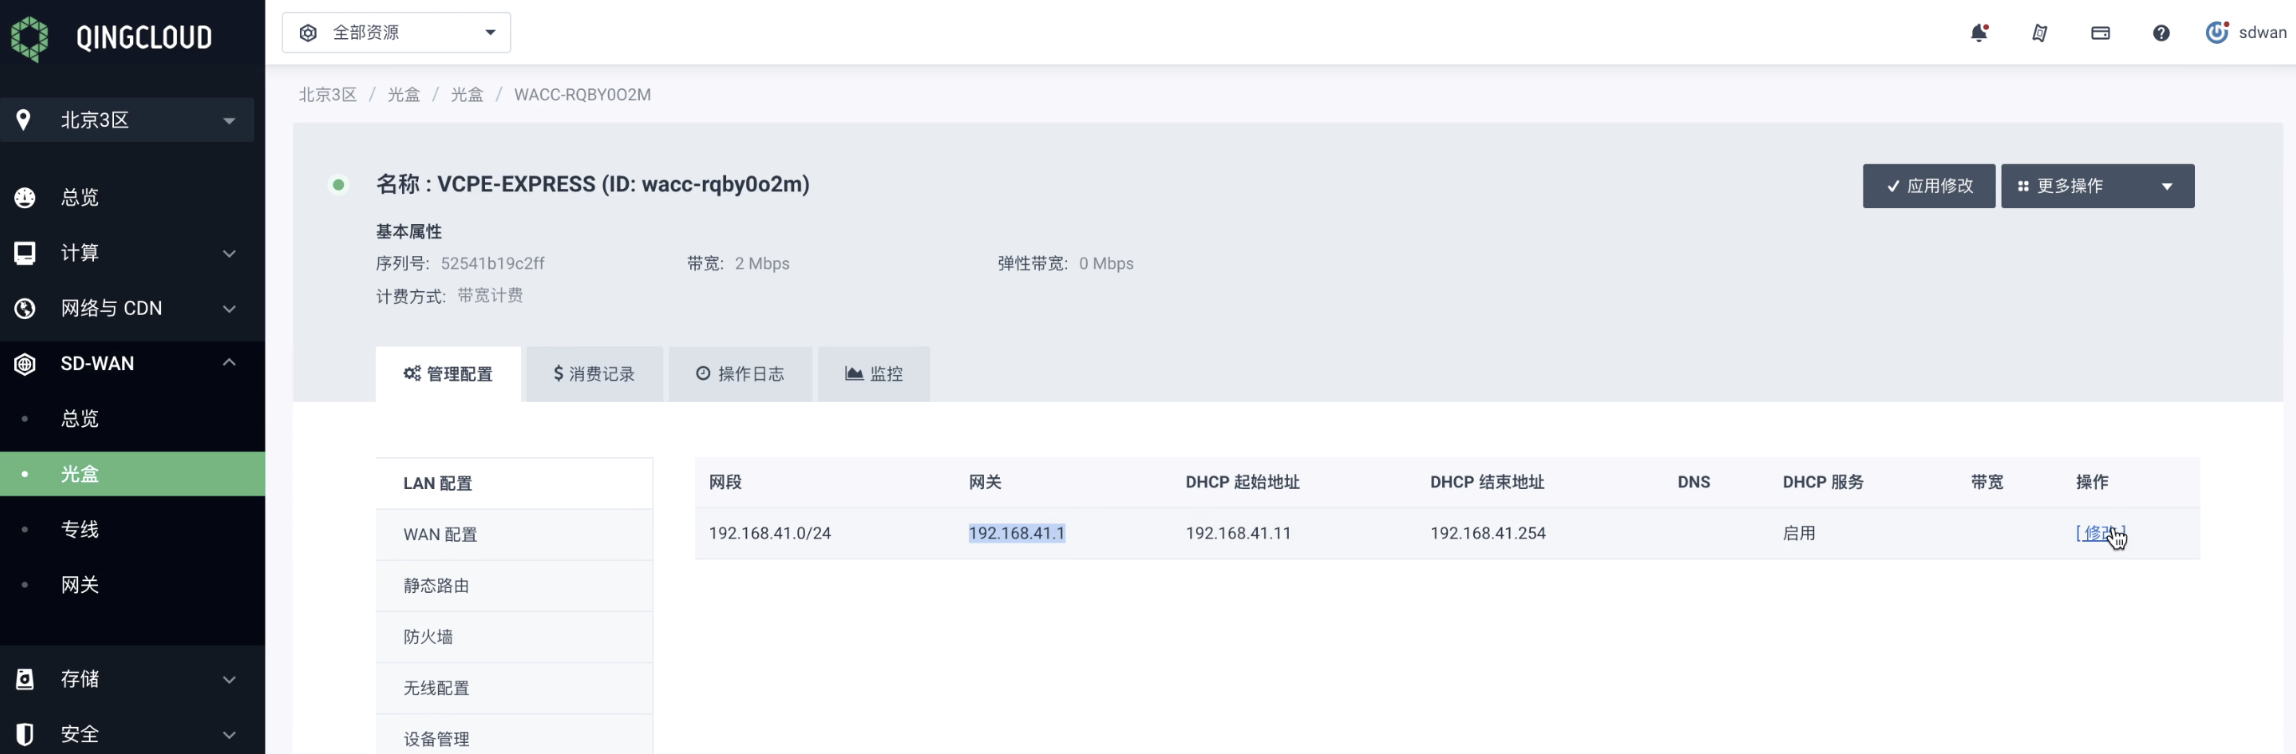
Task: Open the 总览 dashboard icon in sidebar
Action: (x=25, y=197)
